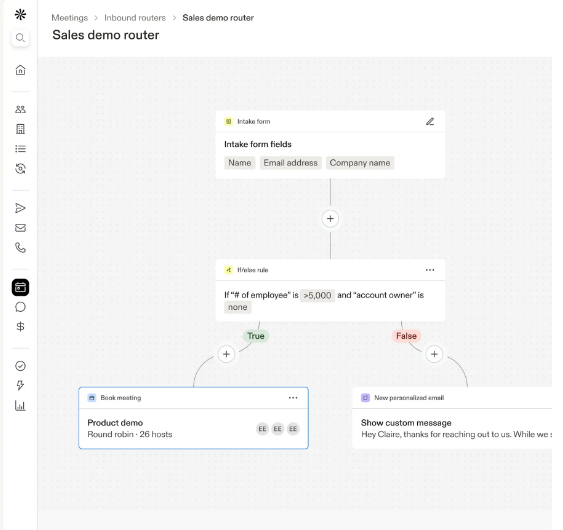The height and width of the screenshot is (530, 563).
Task: Click the none condition value
Action: point(238,307)
